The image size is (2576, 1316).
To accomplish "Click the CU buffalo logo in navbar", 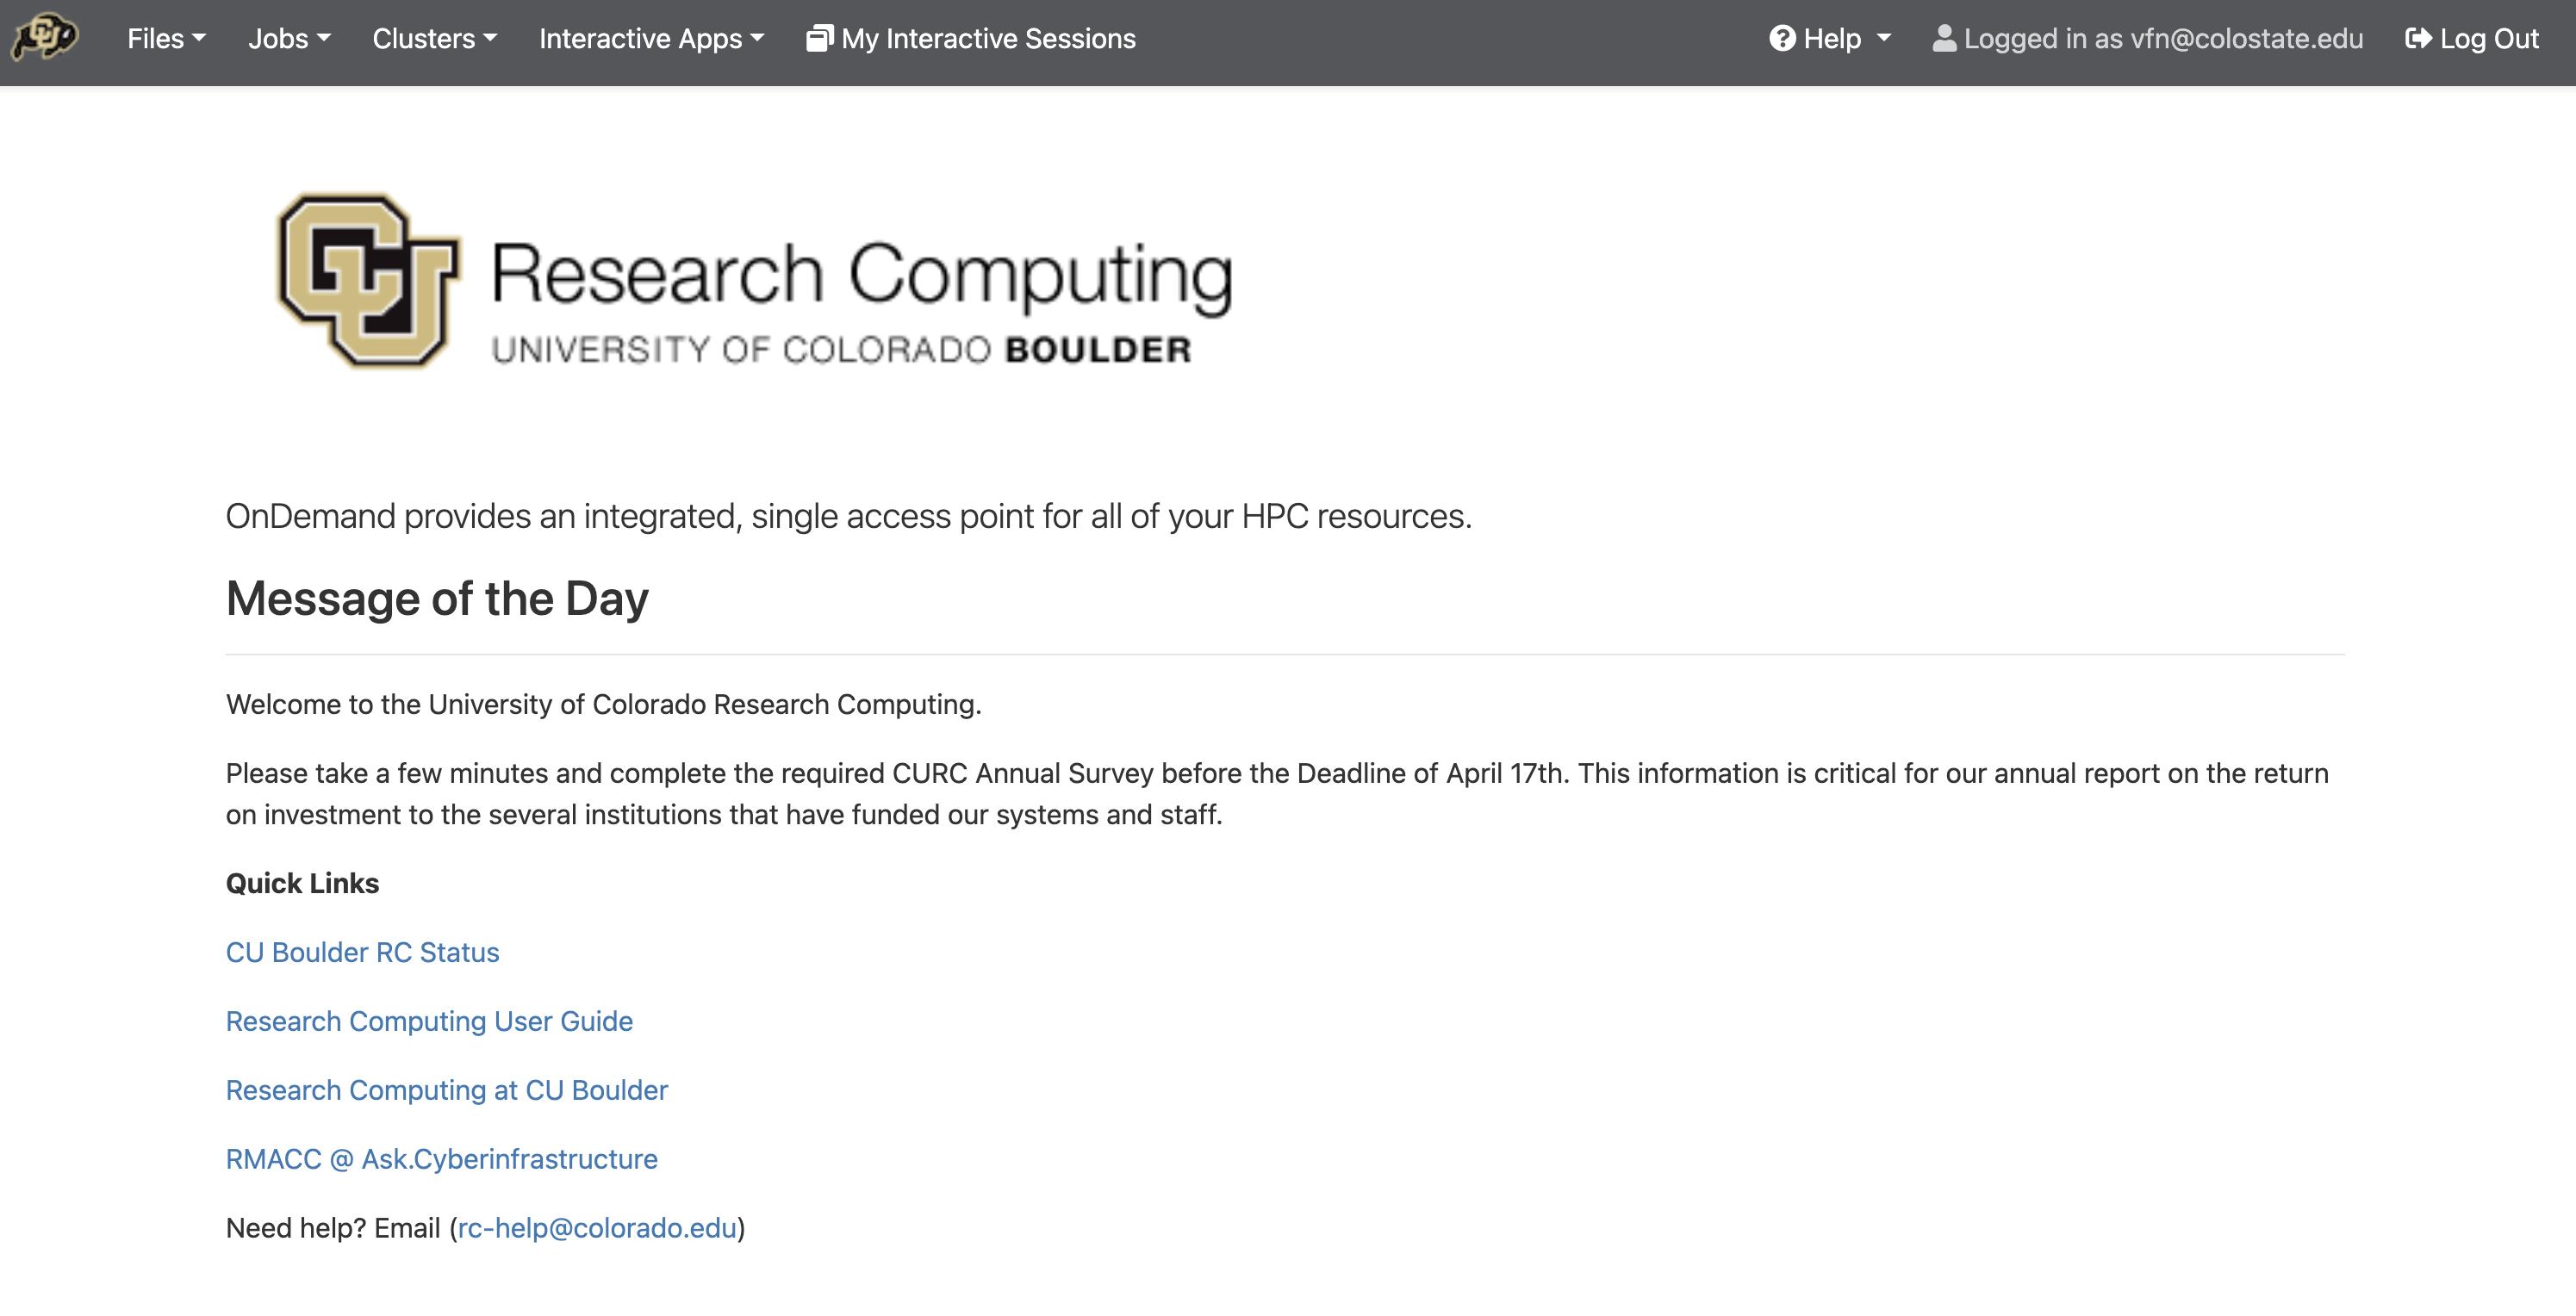I will [x=45, y=38].
